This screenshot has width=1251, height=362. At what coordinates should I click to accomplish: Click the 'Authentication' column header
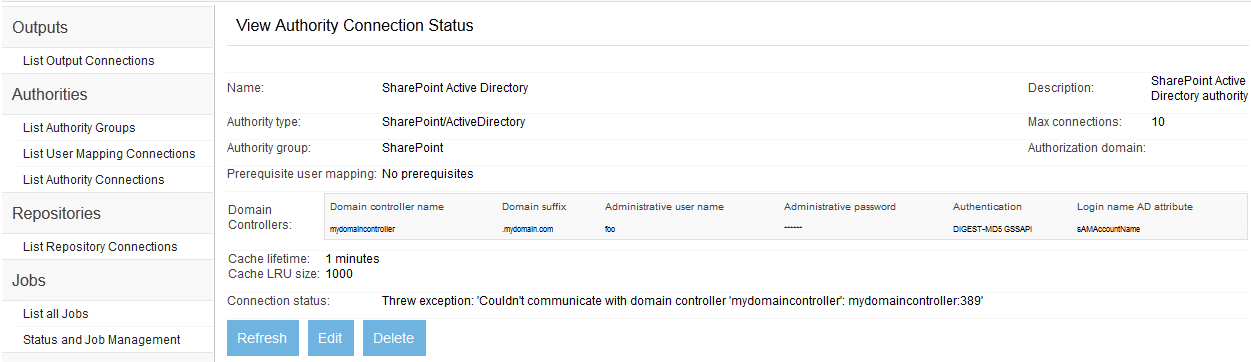987,207
